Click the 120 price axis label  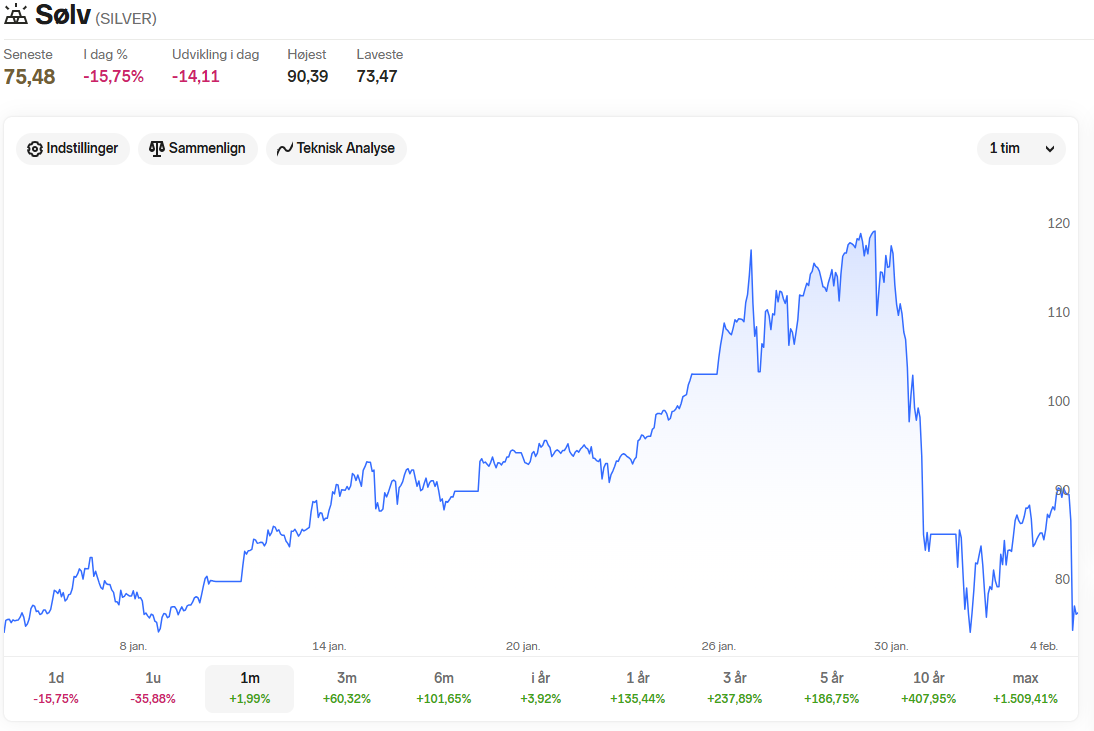(1058, 223)
